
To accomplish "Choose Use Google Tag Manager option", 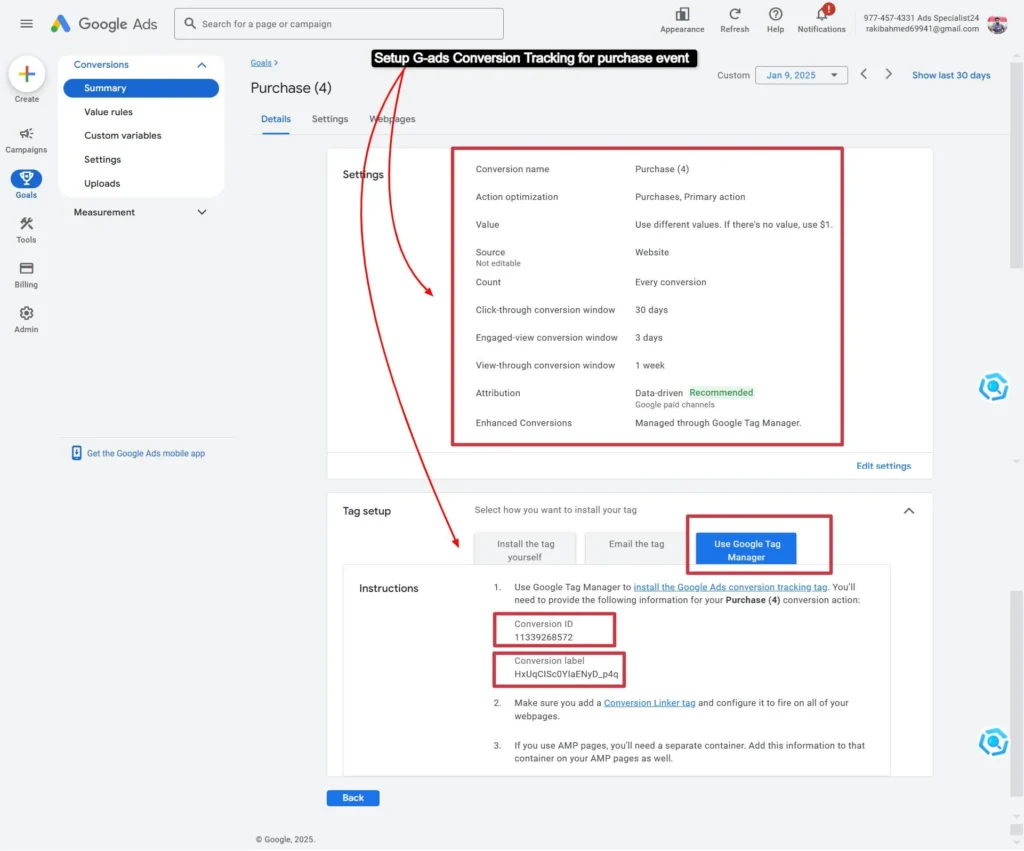I will 746,550.
